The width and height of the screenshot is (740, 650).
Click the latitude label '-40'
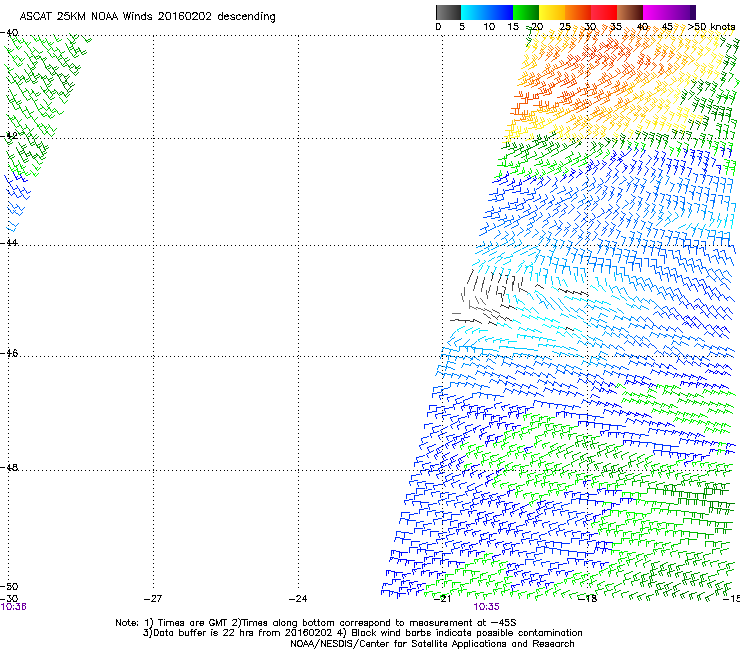9,33
